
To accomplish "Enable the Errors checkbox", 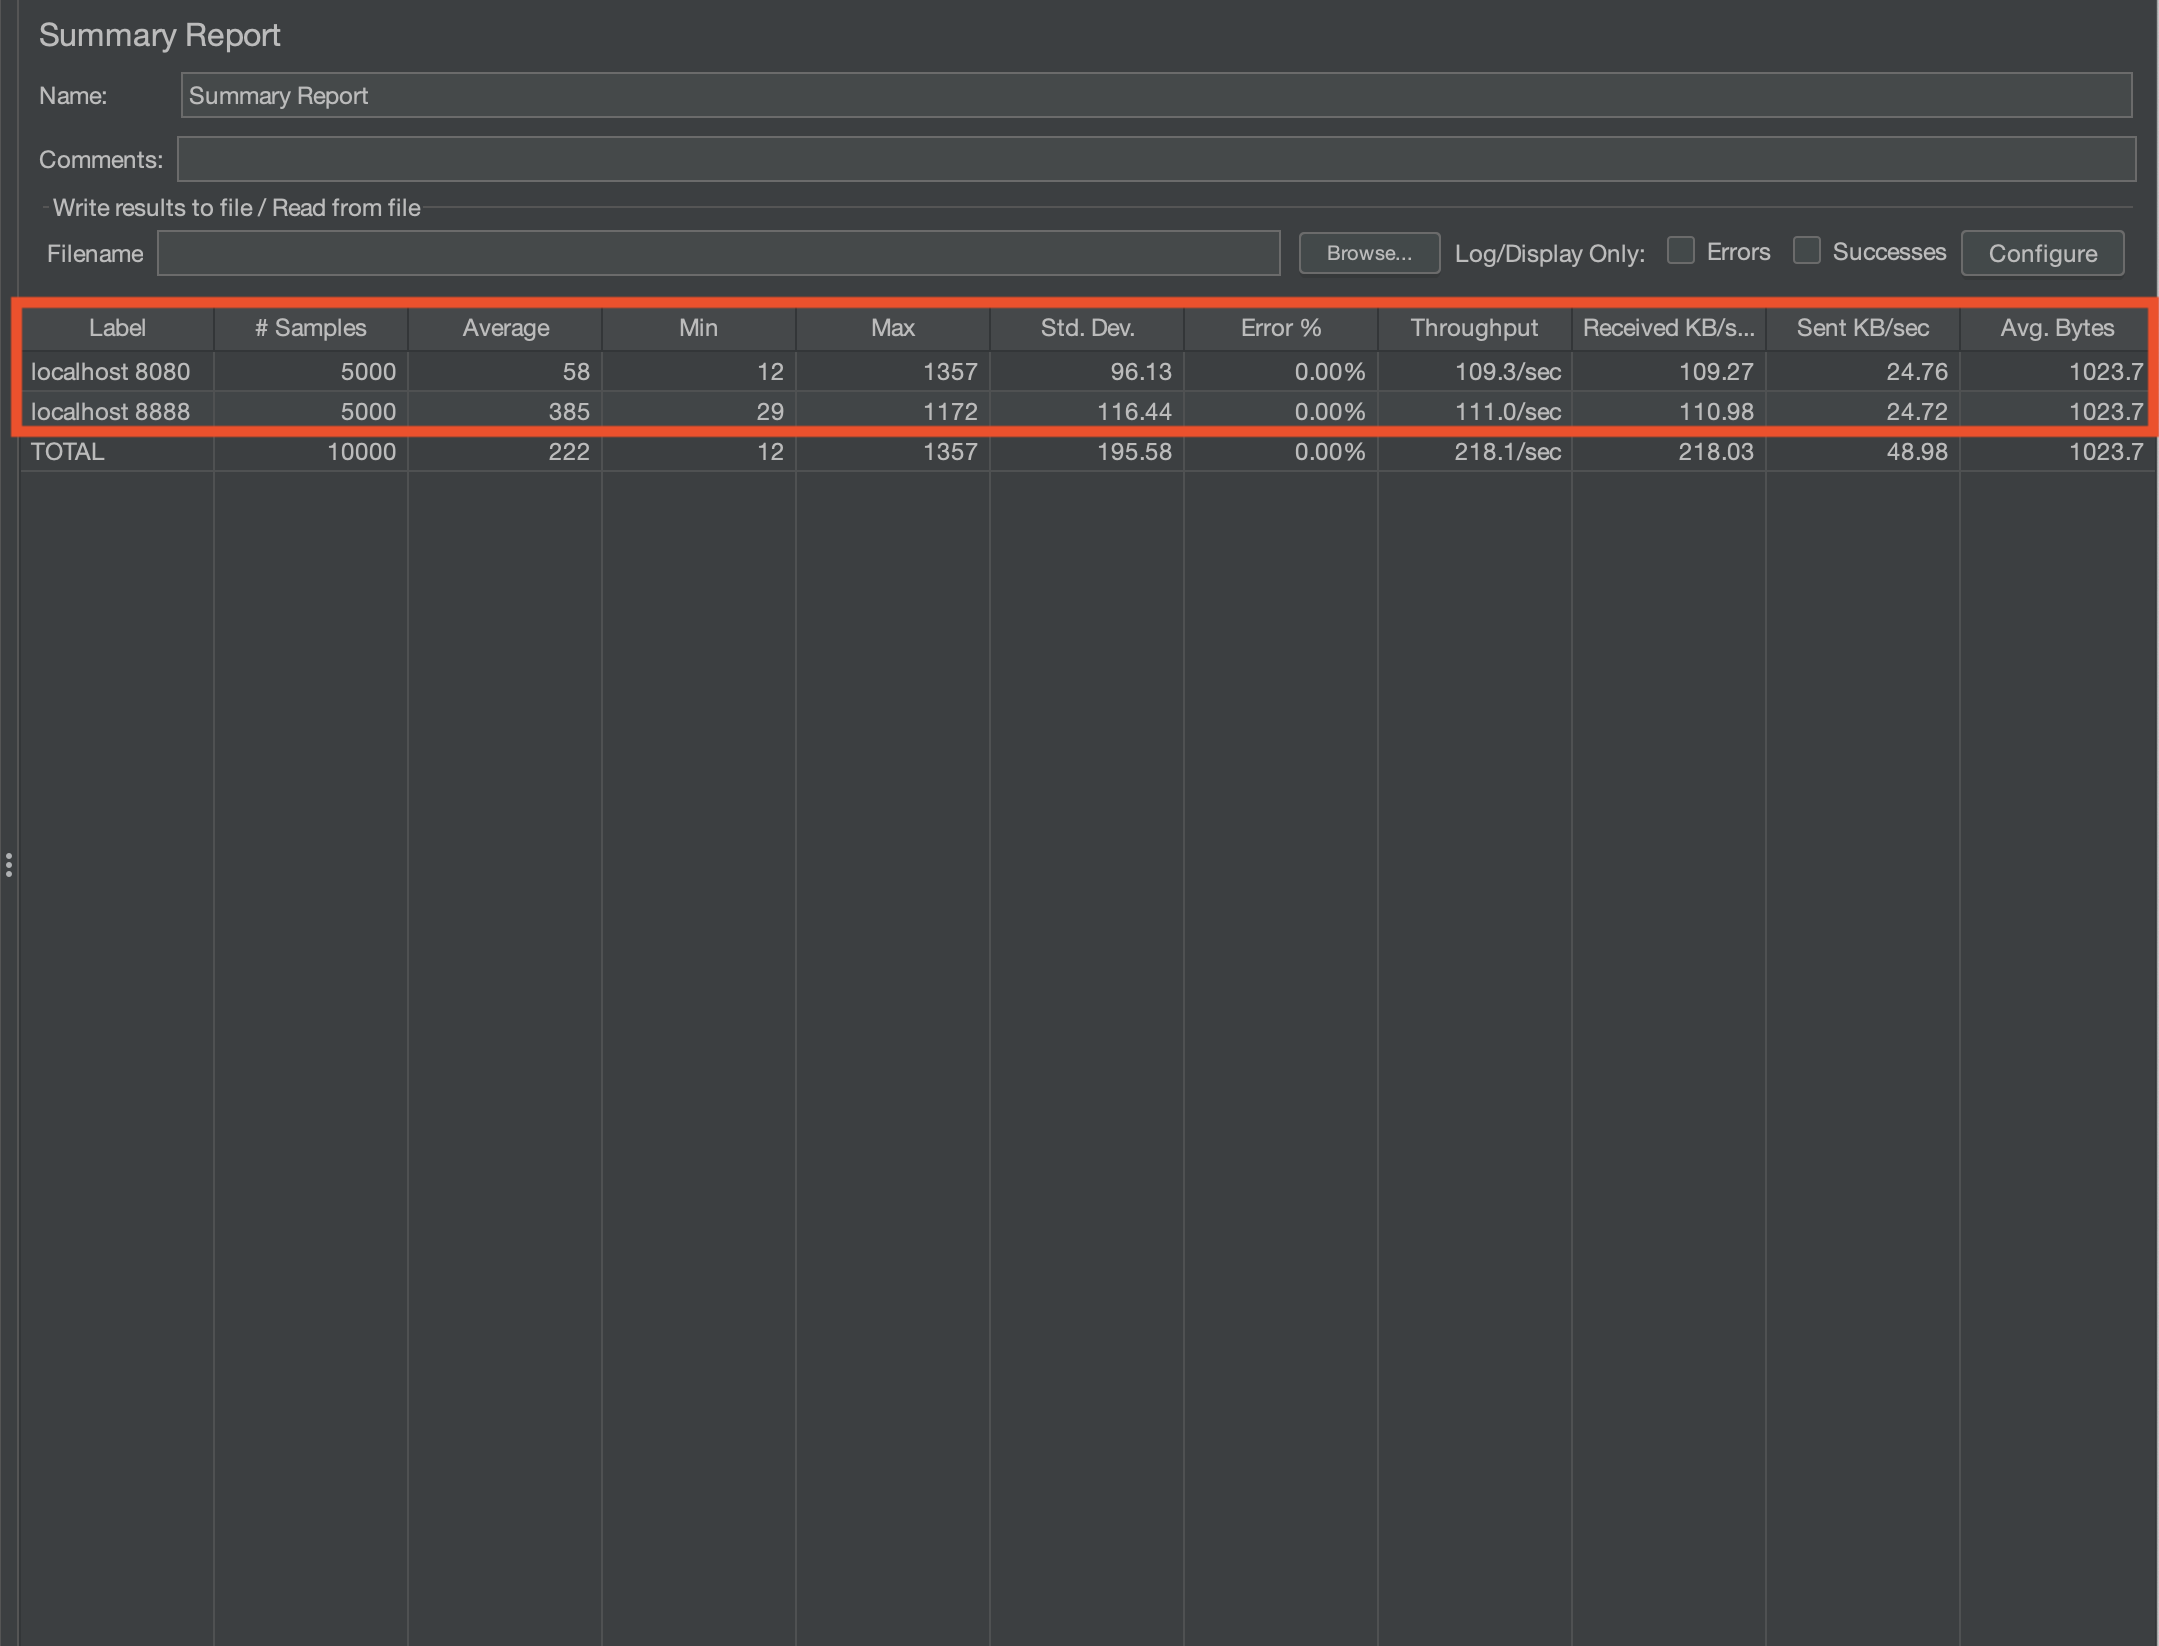I will click(x=1681, y=250).
